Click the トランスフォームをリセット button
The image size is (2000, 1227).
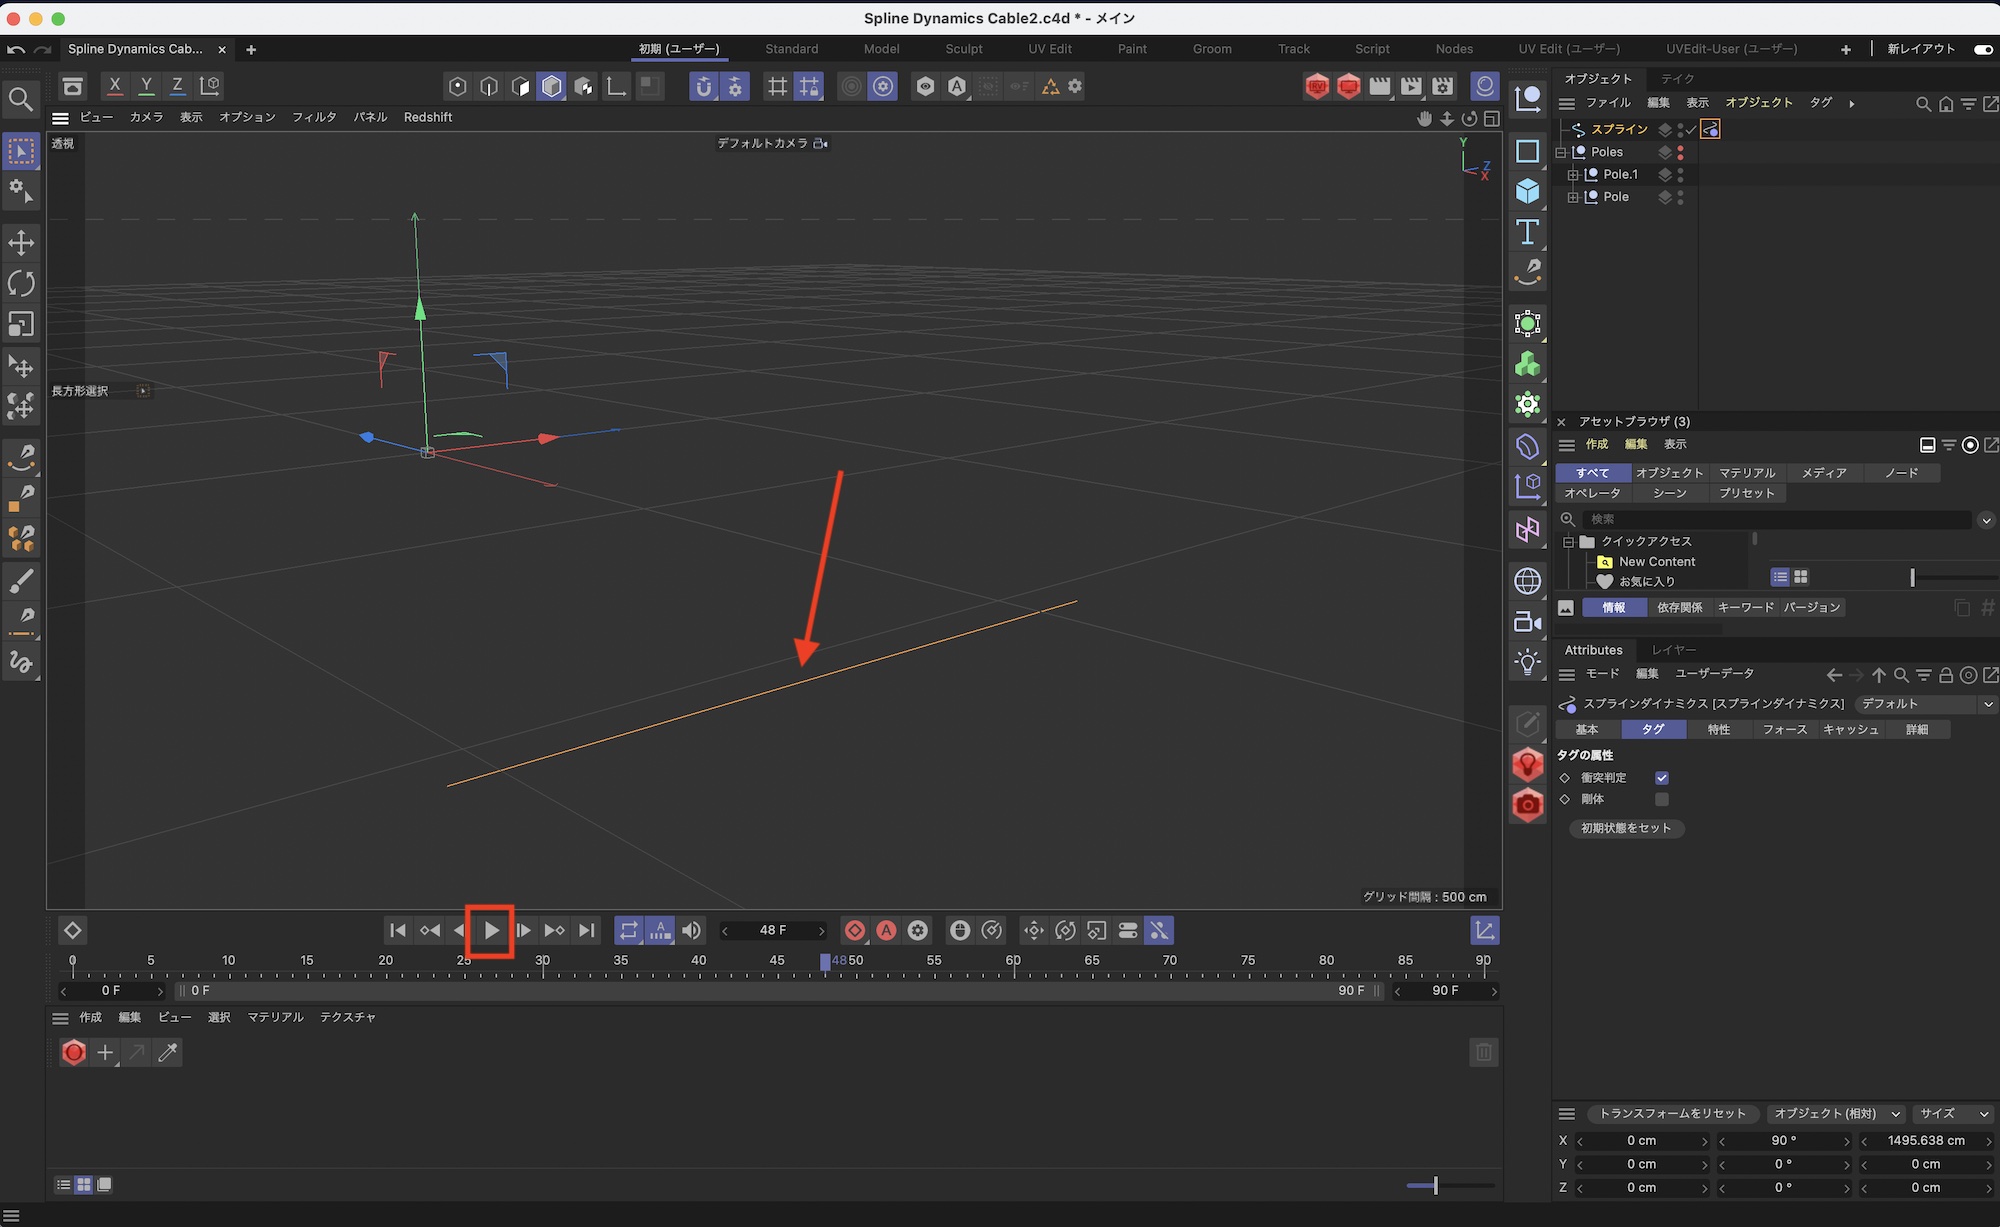pyautogui.click(x=1671, y=1114)
